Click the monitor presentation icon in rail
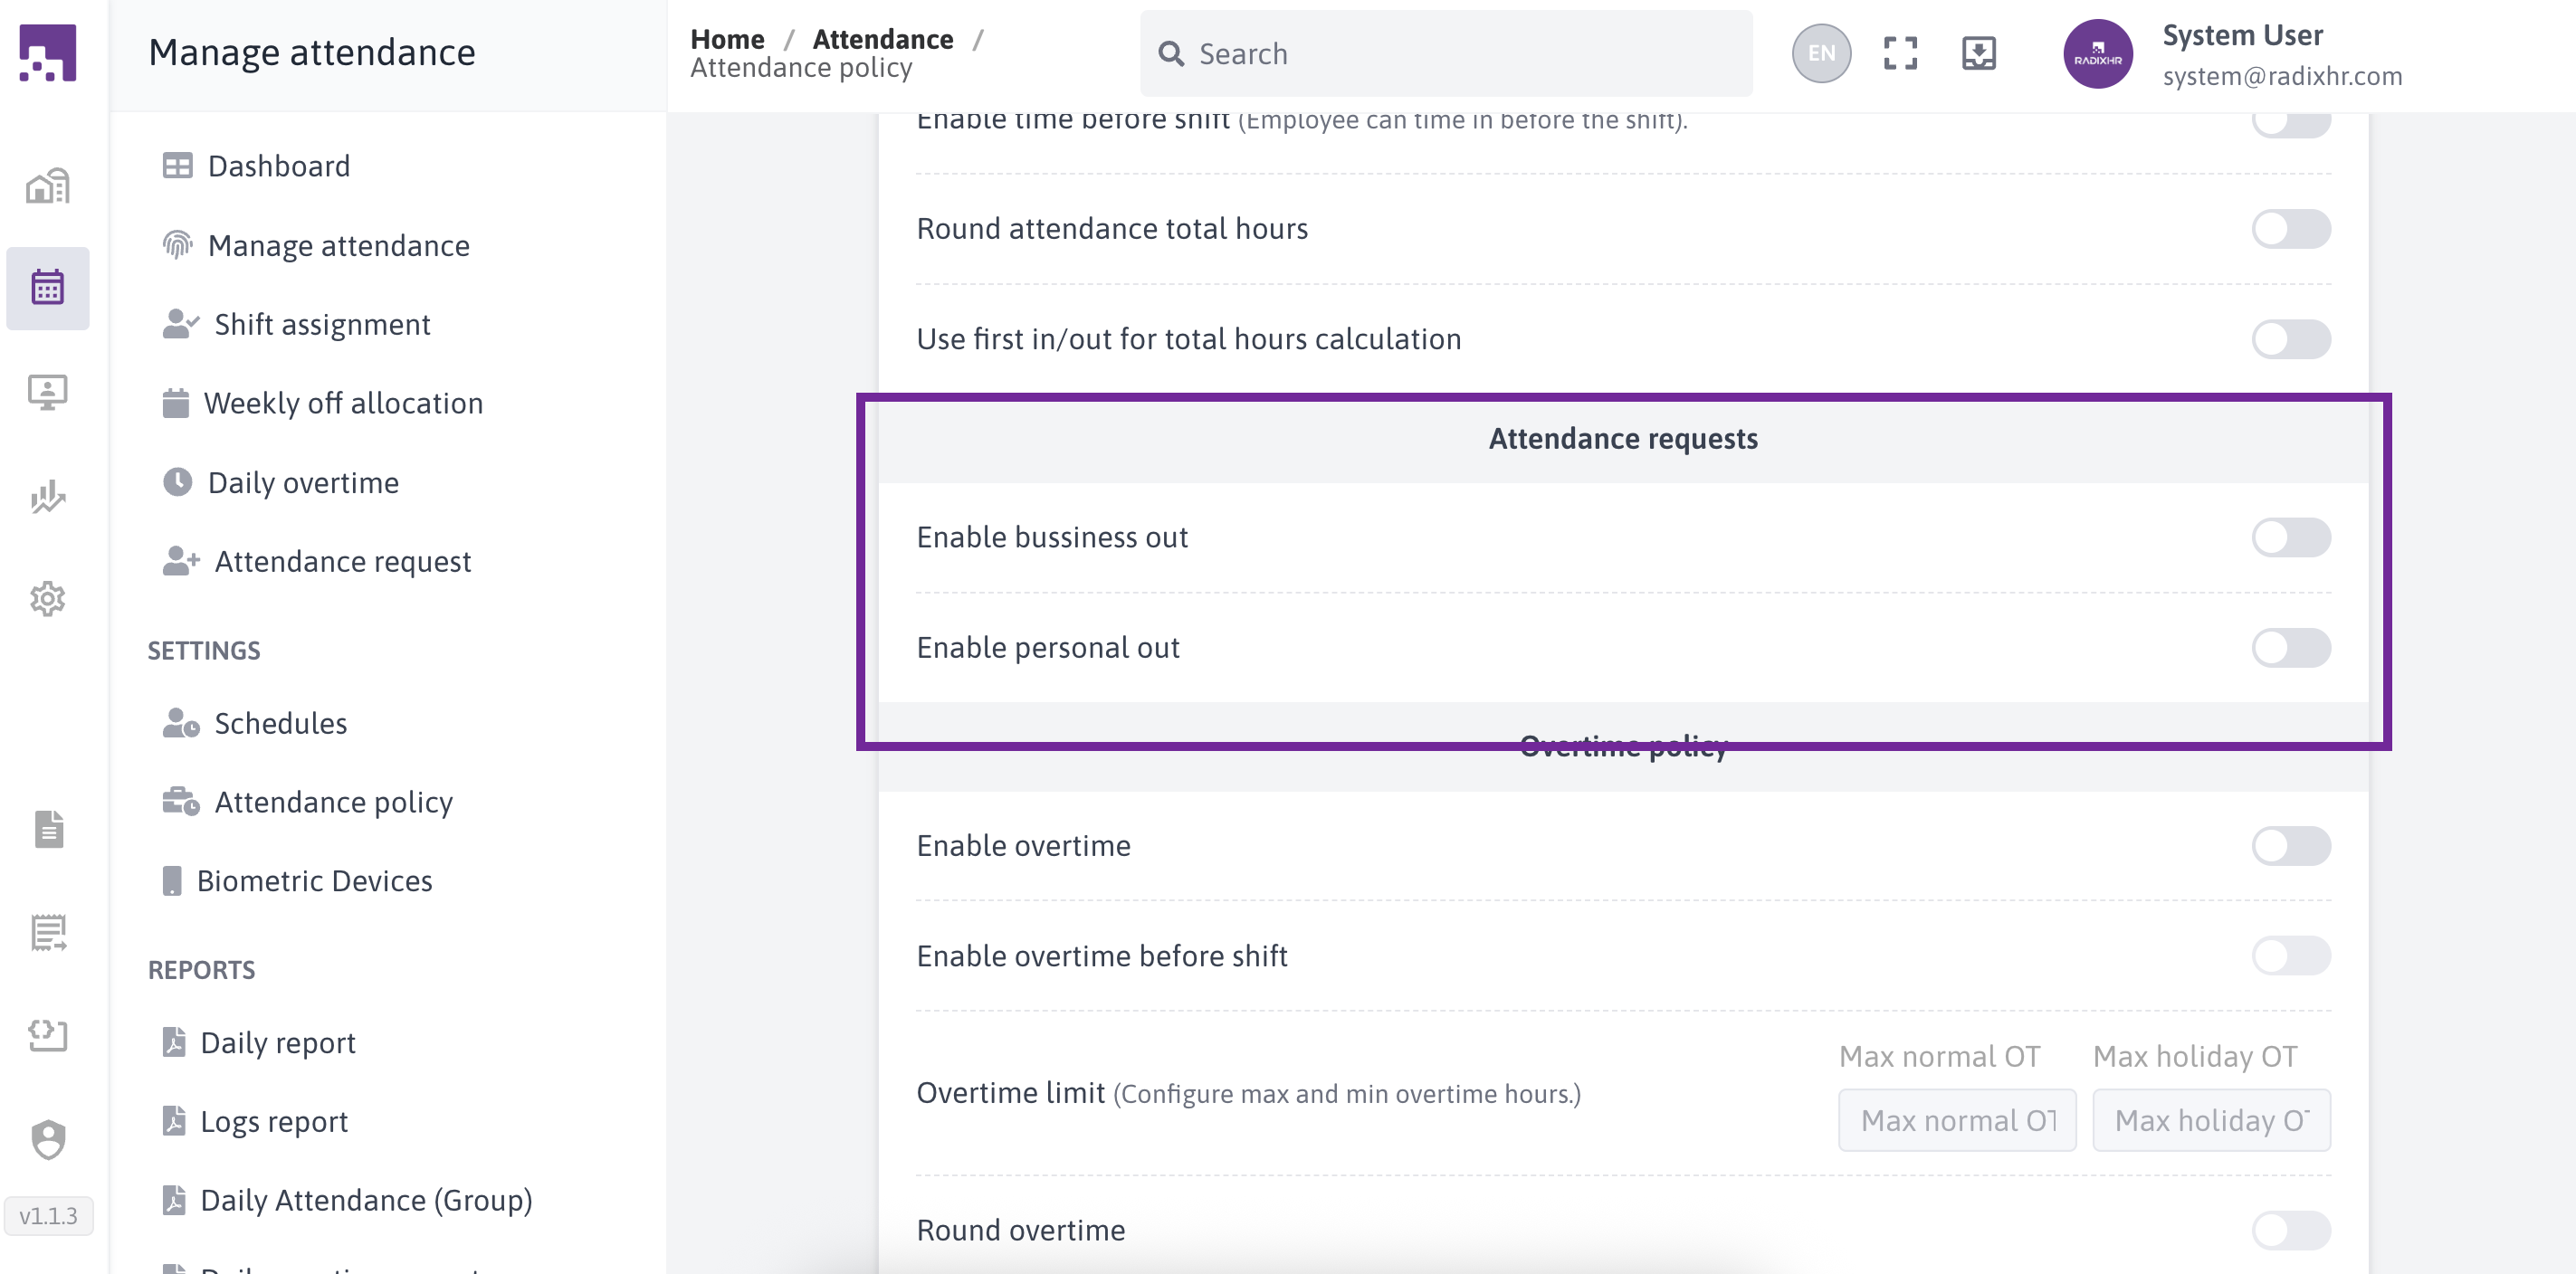This screenshot has height=1274, width=2576. (47, 392)
